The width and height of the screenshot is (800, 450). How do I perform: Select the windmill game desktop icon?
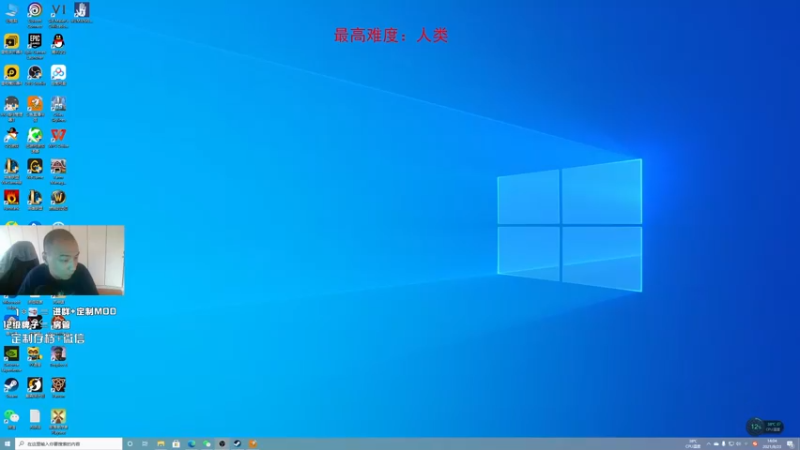[58, 419]
